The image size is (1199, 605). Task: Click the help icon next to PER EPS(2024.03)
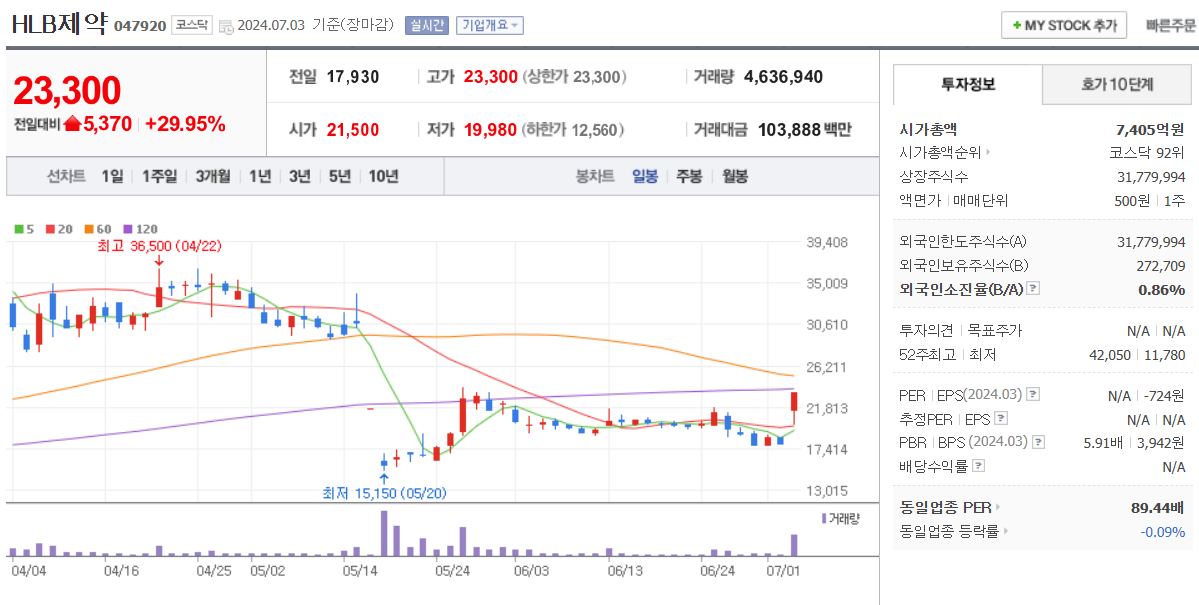click(1033, 395)
